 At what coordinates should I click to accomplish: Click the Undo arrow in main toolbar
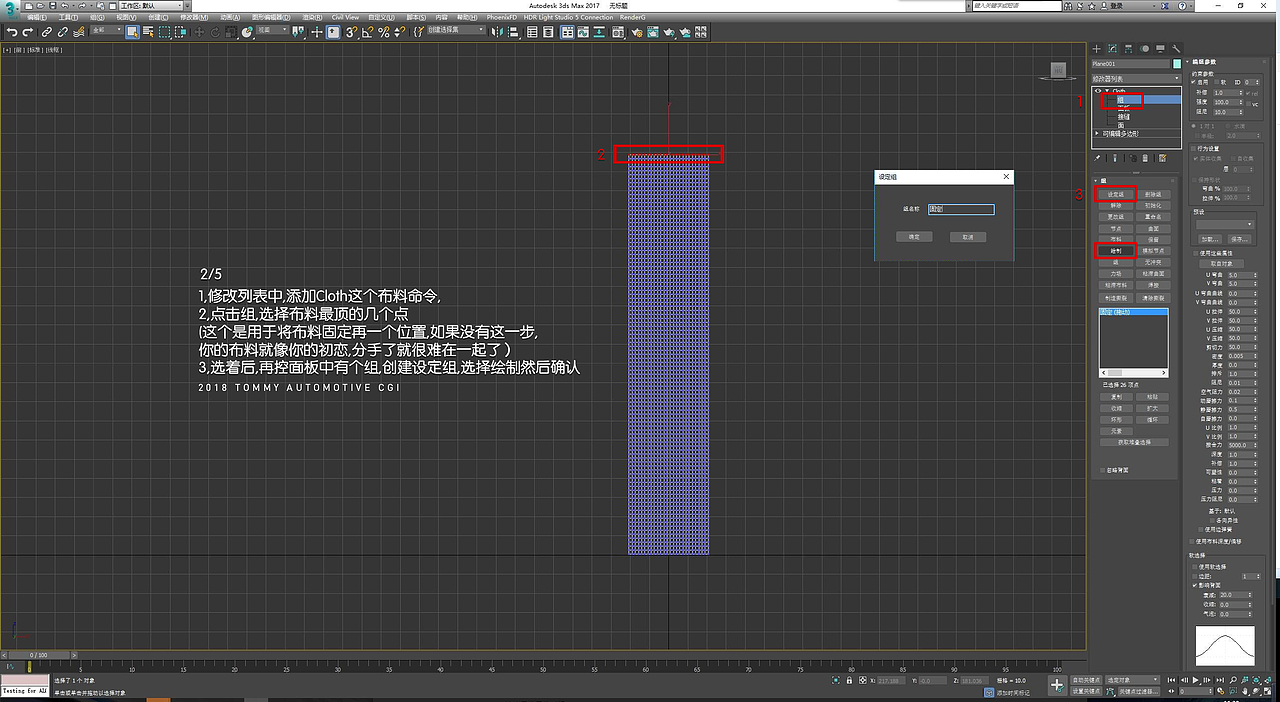point(11,32)
